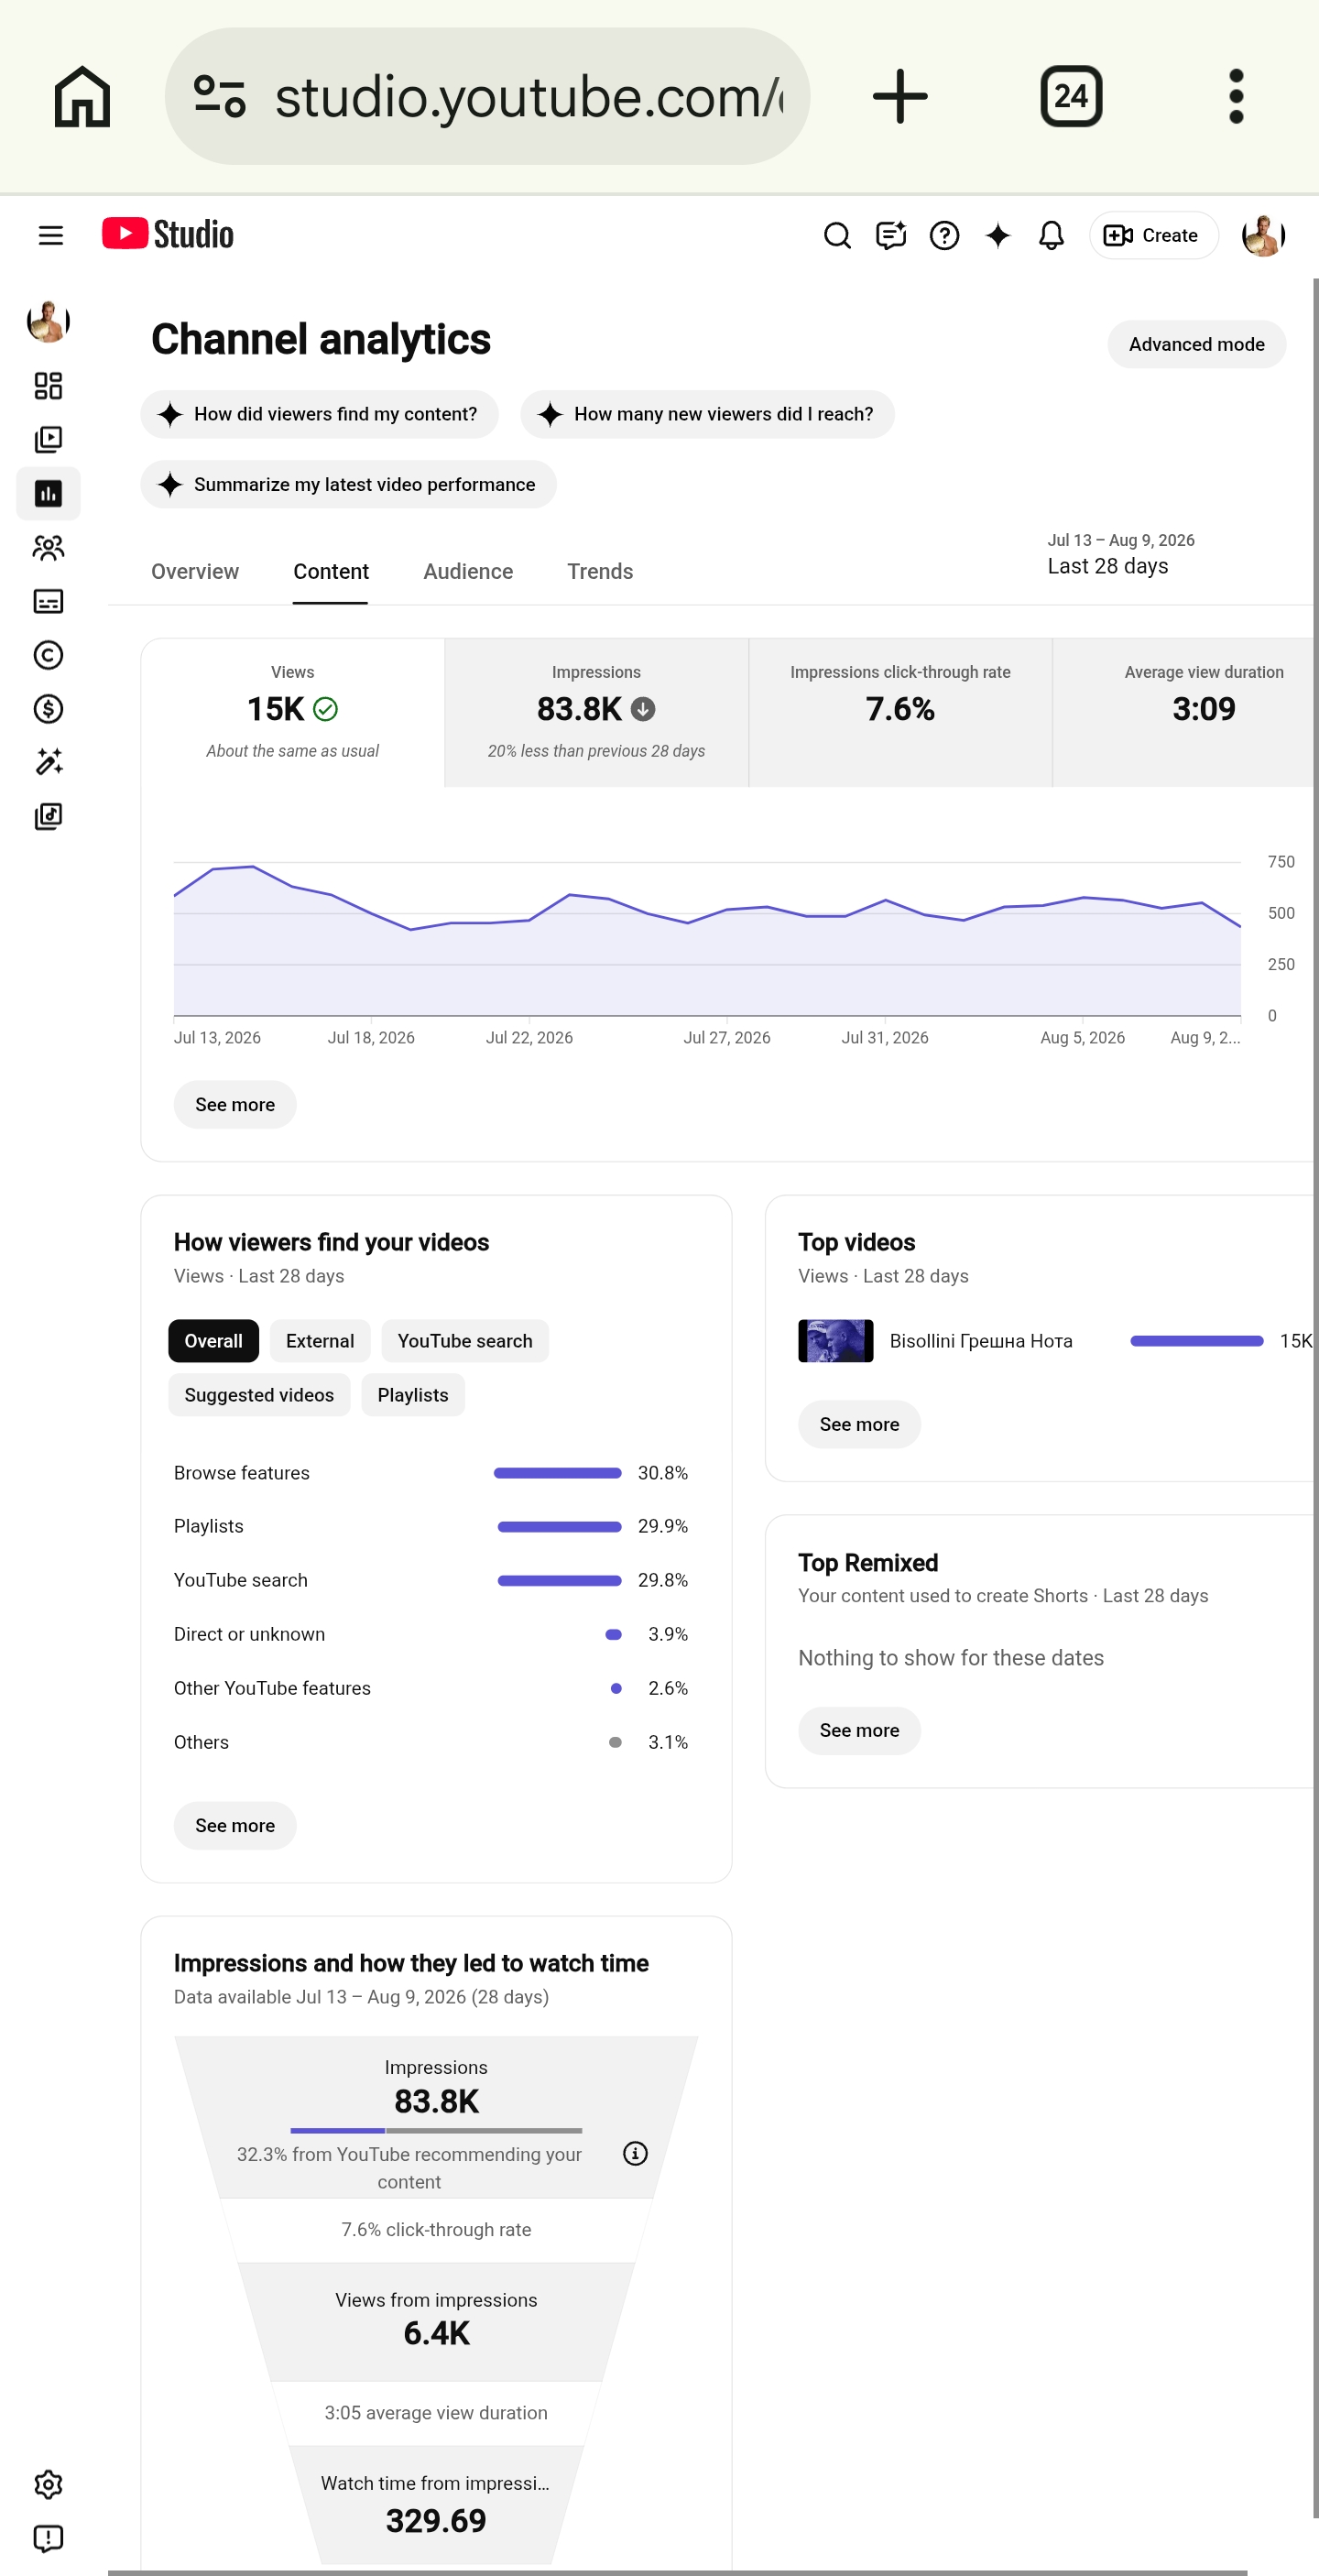Open notifications bell
Image resolution: width=1319 pixels, height=2576 pixels.
[1051, 235]
